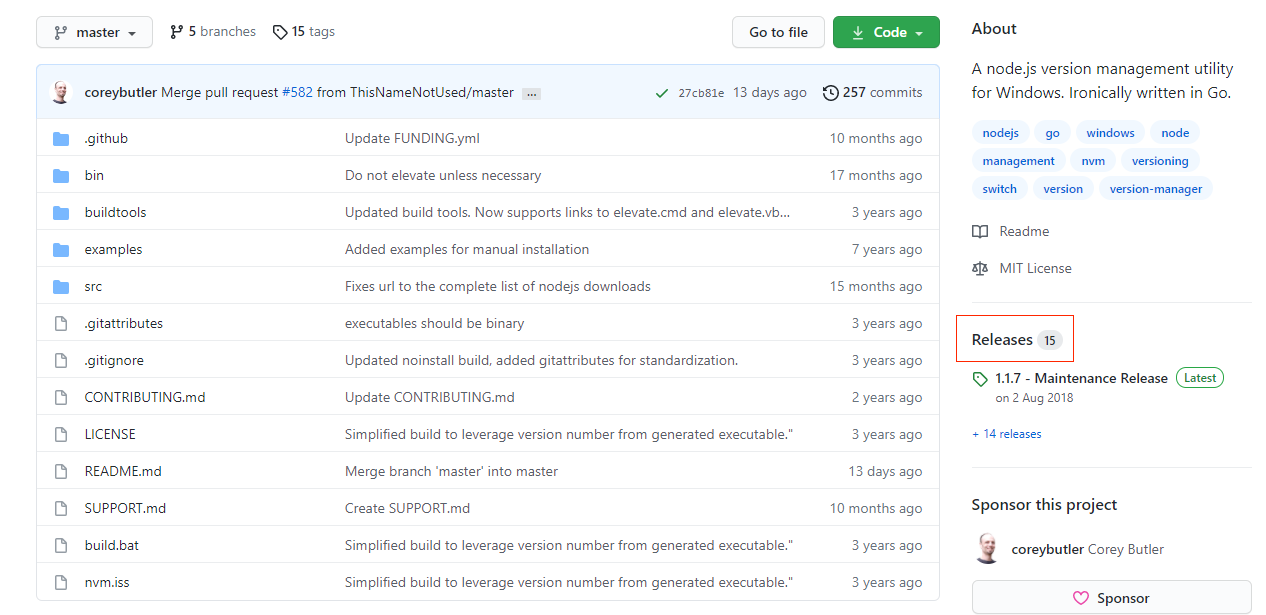The height and width of the screenshot is (615, 1266).
Task: Select the node topic tag
Action: [1175, 133]
